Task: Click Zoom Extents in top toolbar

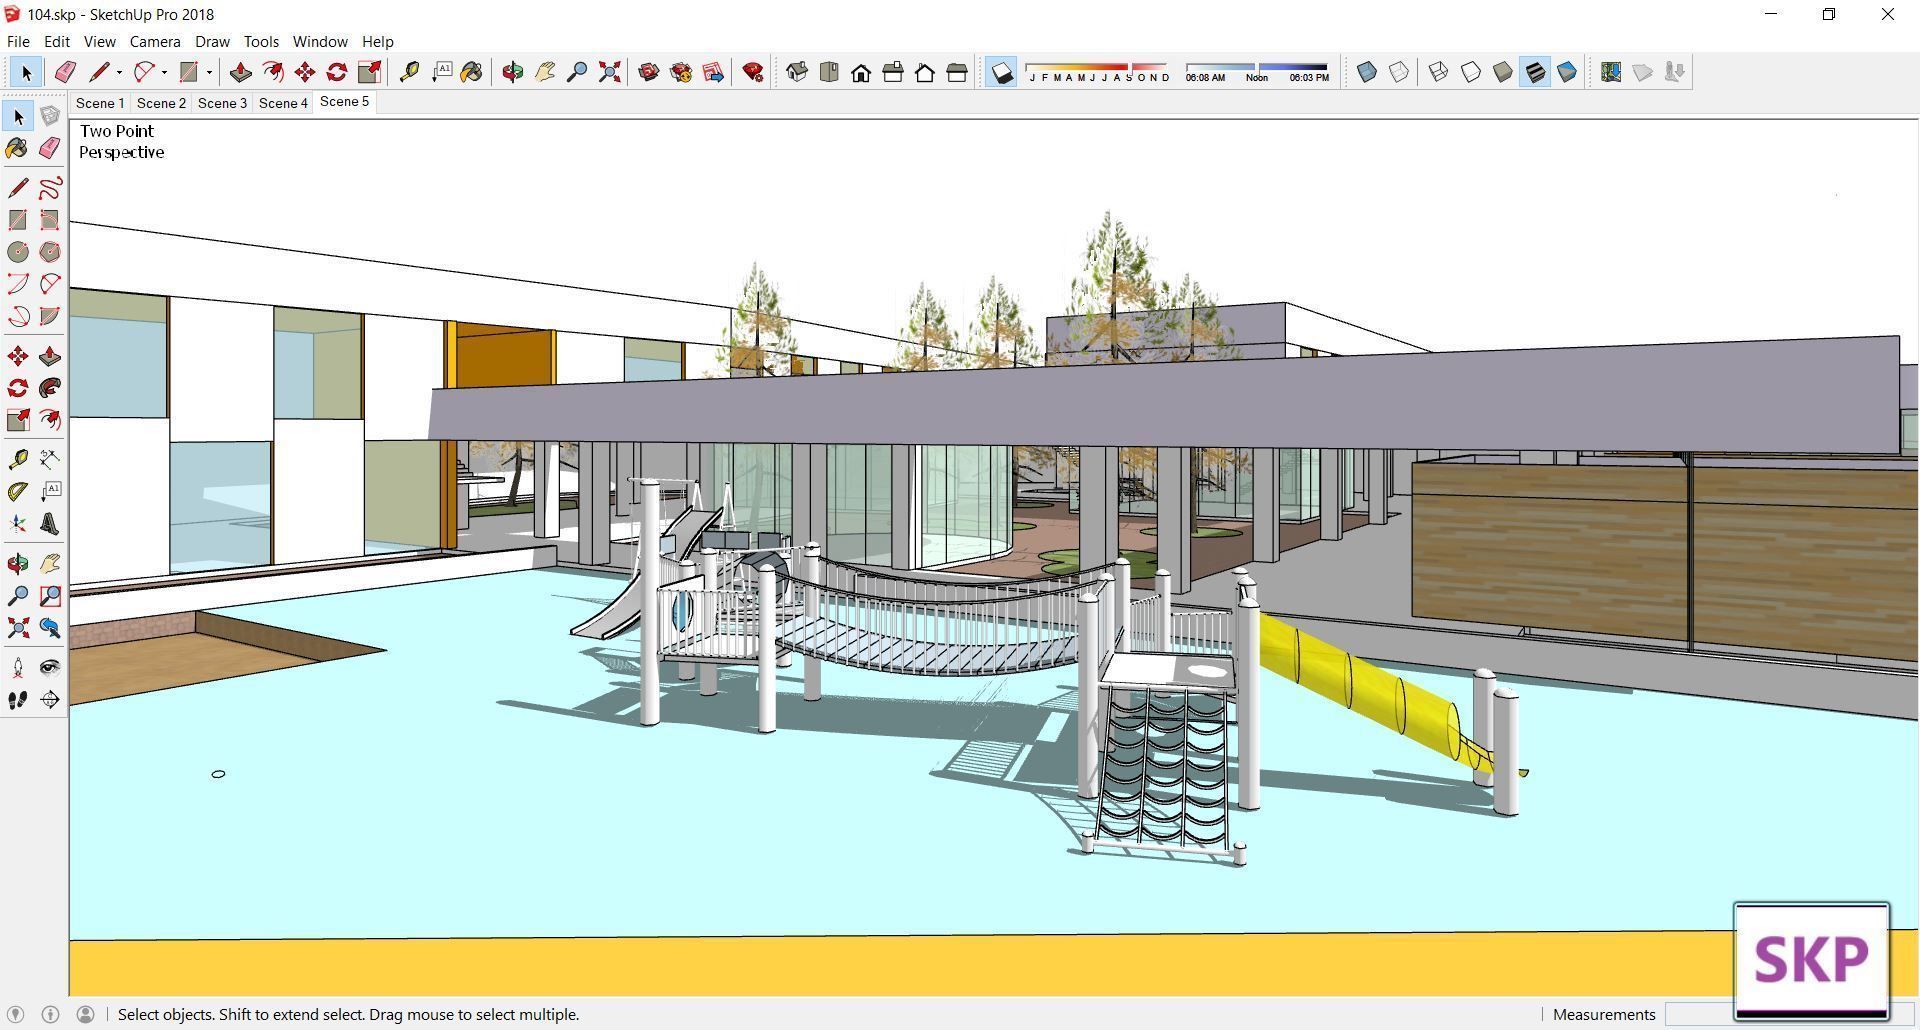Action: [x=609, y=72]
